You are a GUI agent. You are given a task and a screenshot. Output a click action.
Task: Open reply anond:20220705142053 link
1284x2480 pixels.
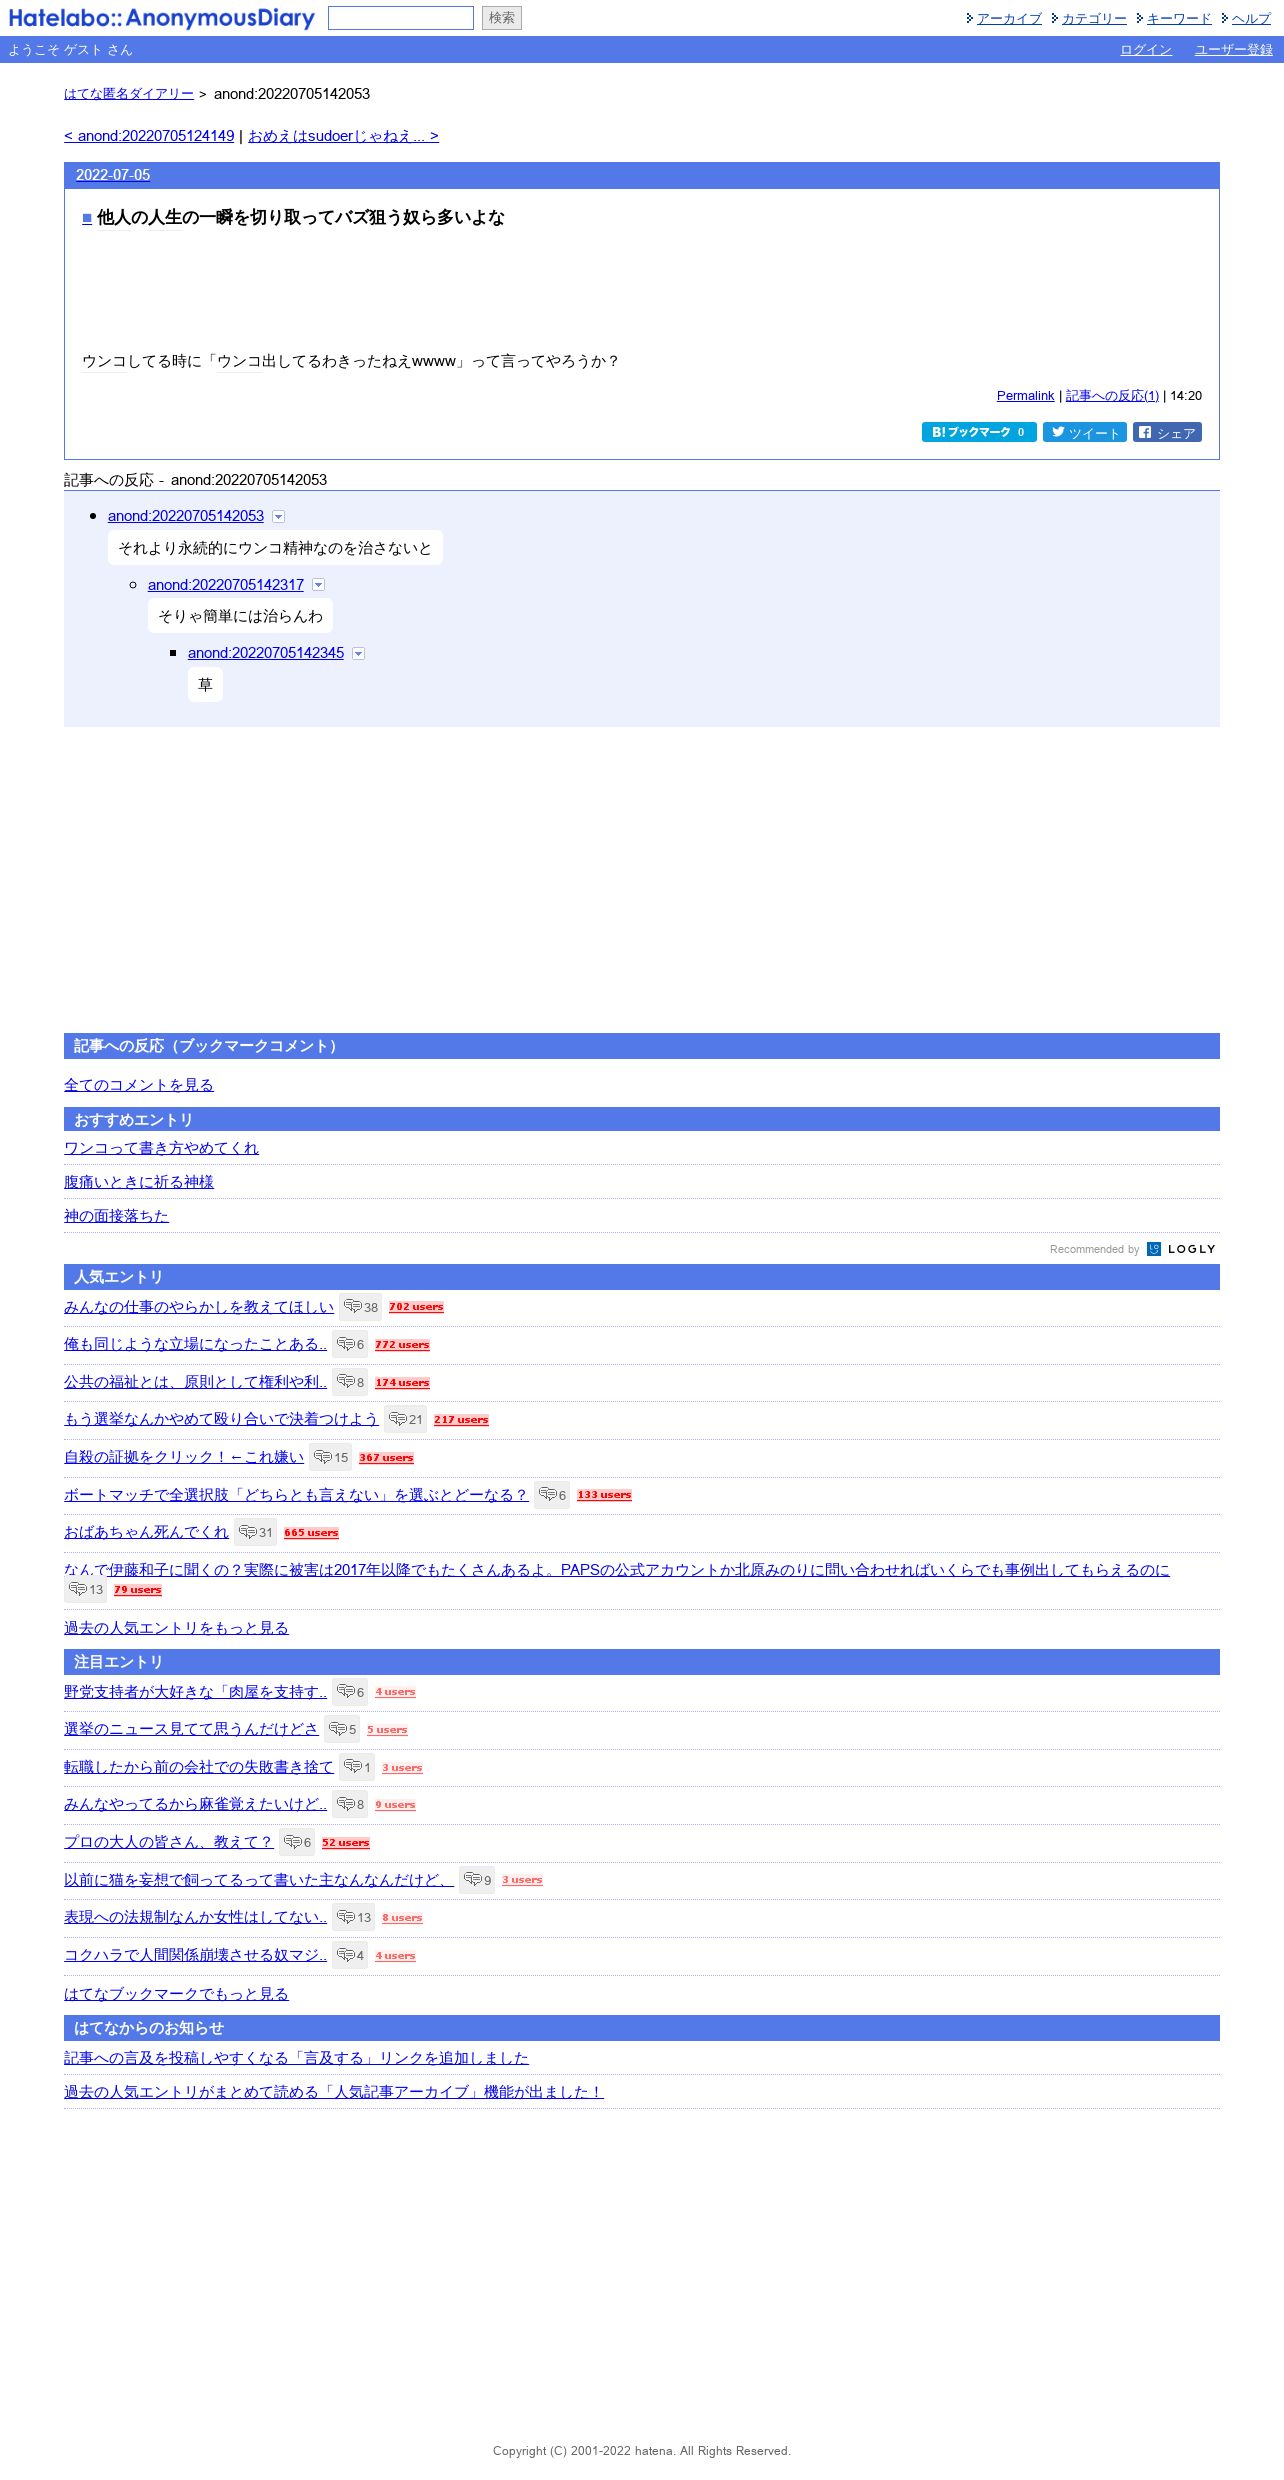(x=186, y=516)
